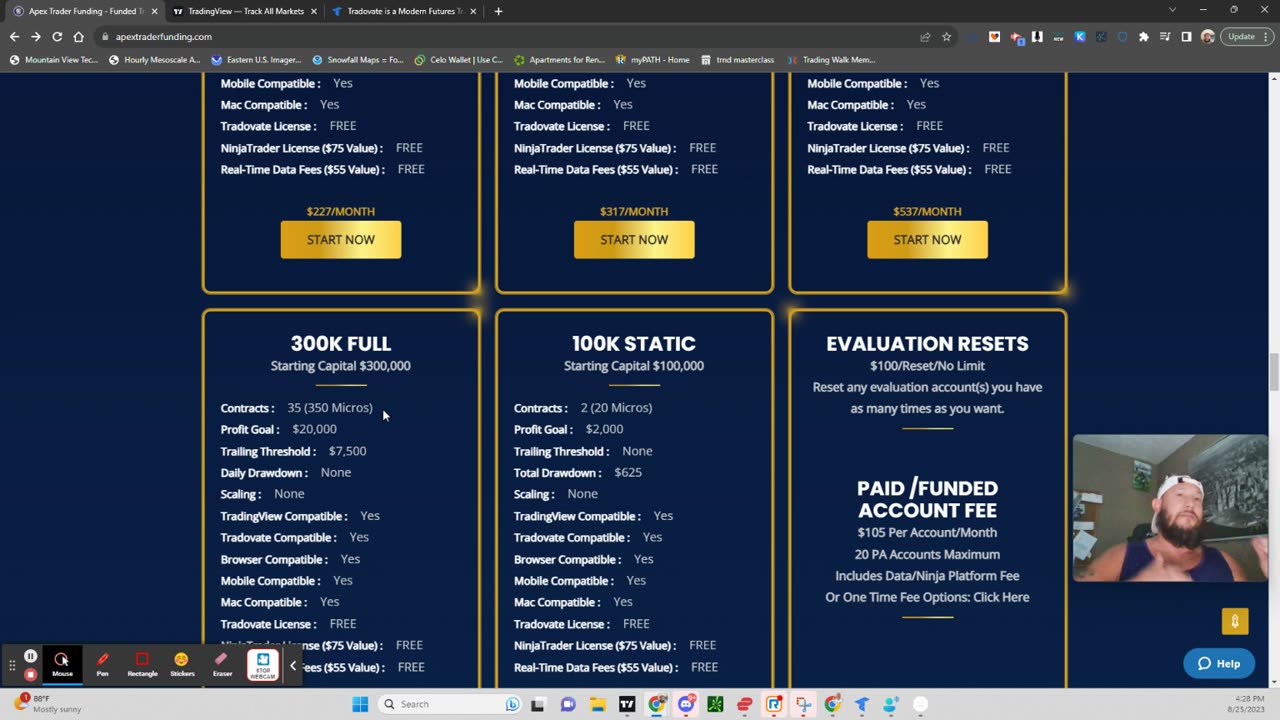Image resolution: width=1280 pixels, height=720 pixels.
Task: Open Eastern U.S. Imager... bookmark
Action: pos(256,60)
